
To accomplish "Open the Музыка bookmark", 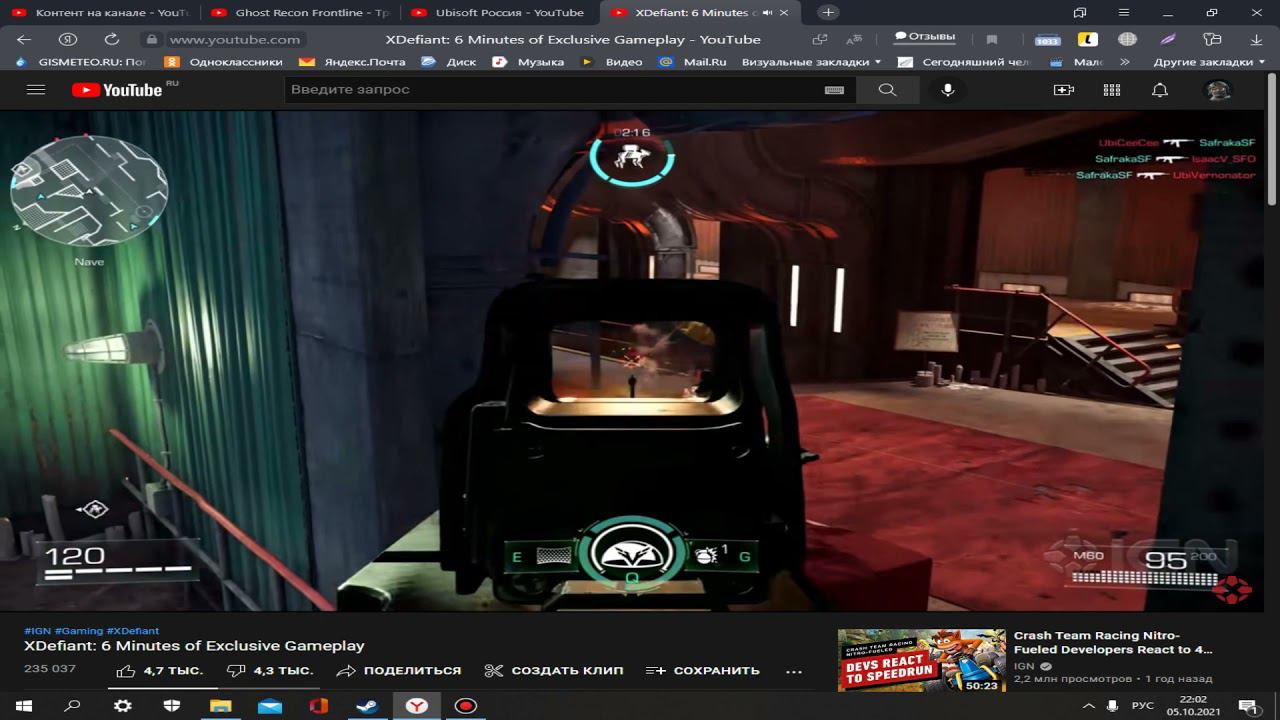I will pos(528,62).
